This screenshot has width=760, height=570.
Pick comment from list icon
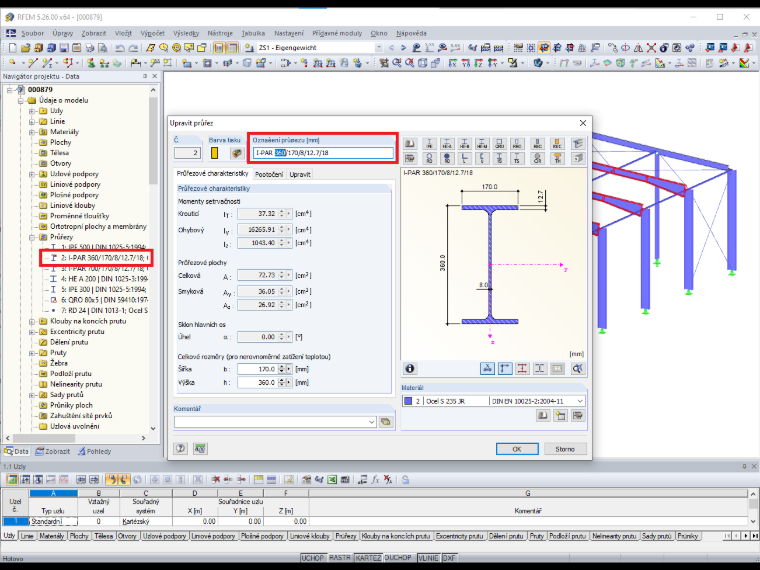[x=386, y=422]
